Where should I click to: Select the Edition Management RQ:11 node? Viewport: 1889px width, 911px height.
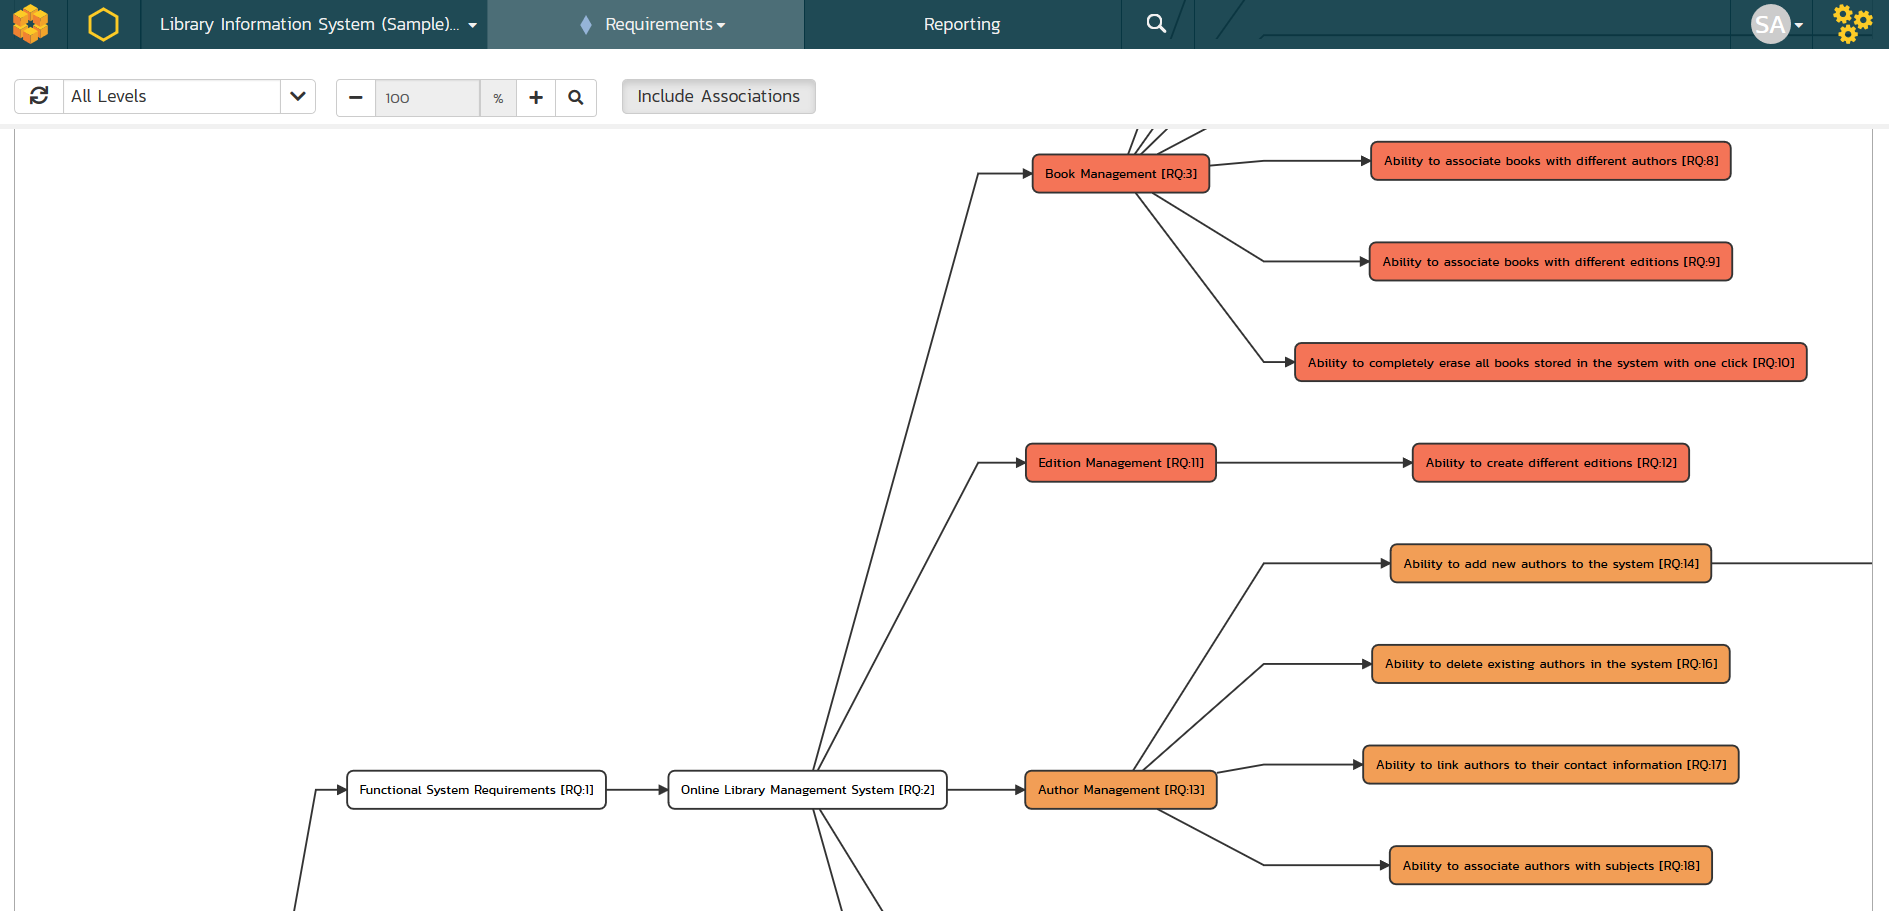[1120, 463]
